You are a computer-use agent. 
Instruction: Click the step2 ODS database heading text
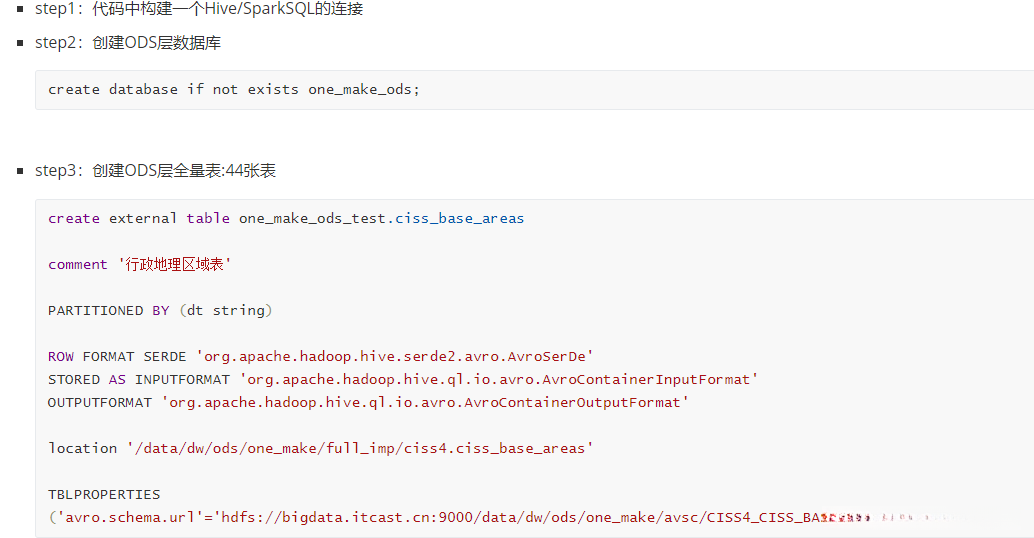pos(128,43)
